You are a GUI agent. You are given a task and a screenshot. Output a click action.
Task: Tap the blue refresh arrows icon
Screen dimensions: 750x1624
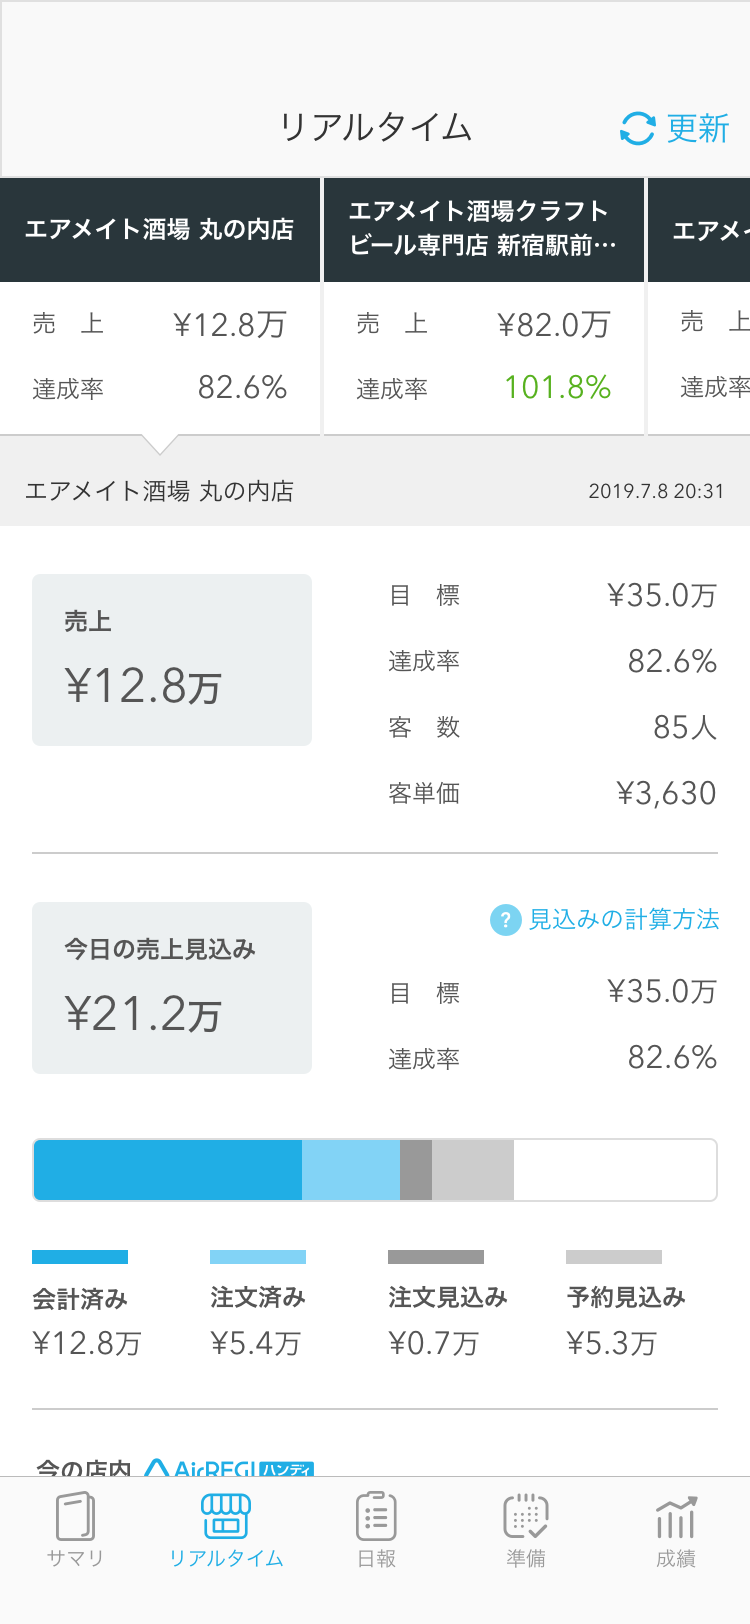click(637, 128)
